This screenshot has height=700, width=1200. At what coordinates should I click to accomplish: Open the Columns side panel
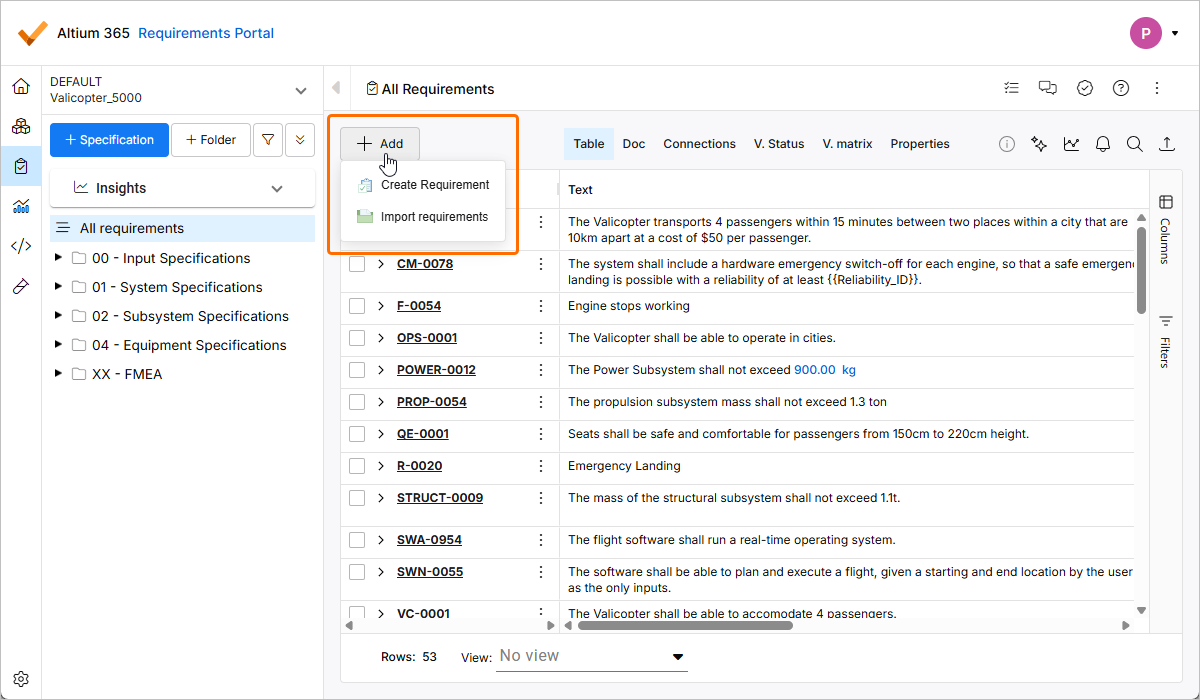tap(1165, 229)
